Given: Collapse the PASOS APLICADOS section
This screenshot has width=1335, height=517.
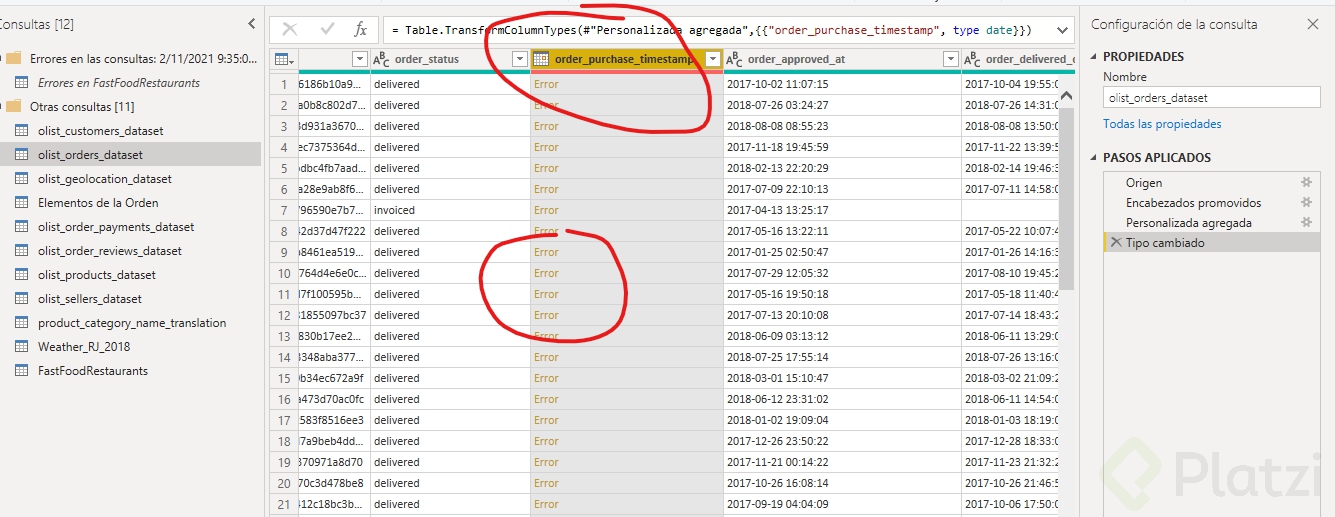Looking at the screenshot, I should [x=1094, y=158].
